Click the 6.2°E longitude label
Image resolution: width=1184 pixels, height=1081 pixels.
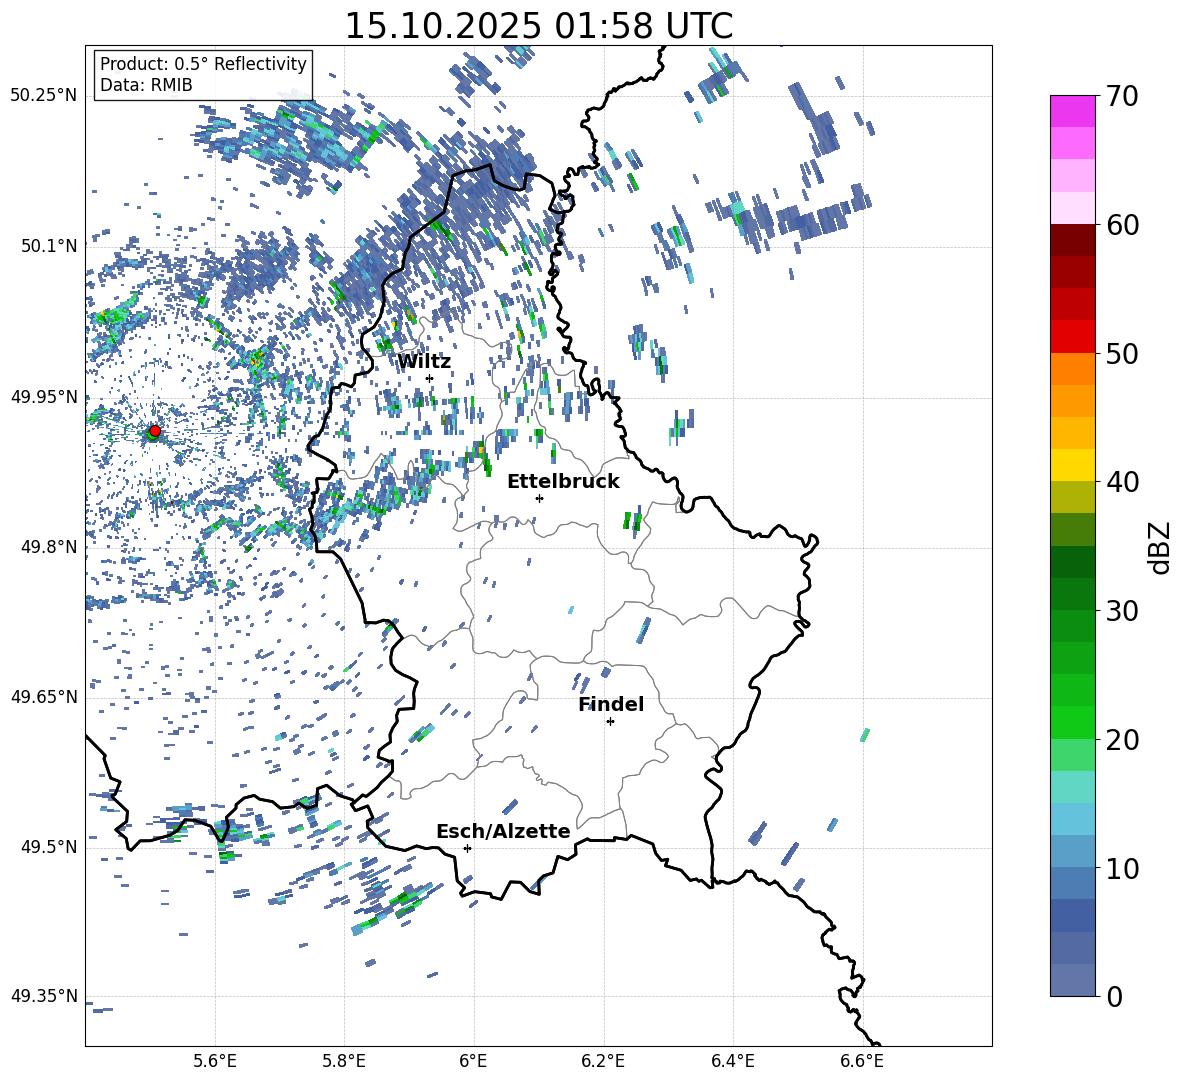(x=603, y=1061)
